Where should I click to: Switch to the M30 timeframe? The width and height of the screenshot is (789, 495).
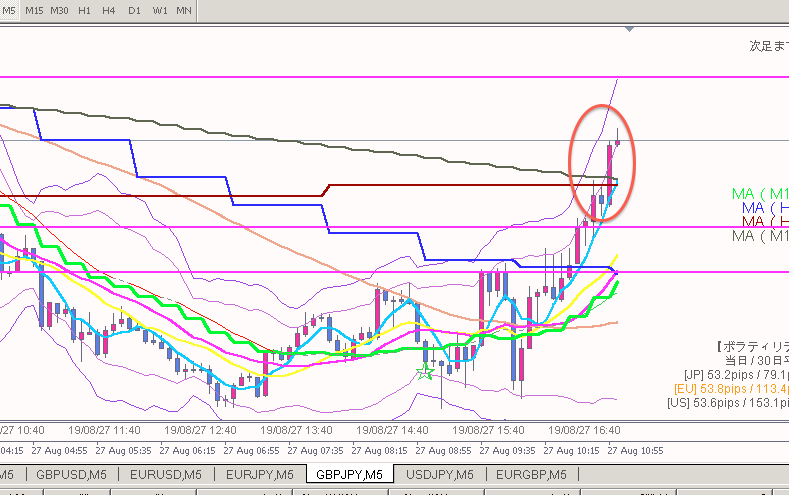click(x=59, y=10)
